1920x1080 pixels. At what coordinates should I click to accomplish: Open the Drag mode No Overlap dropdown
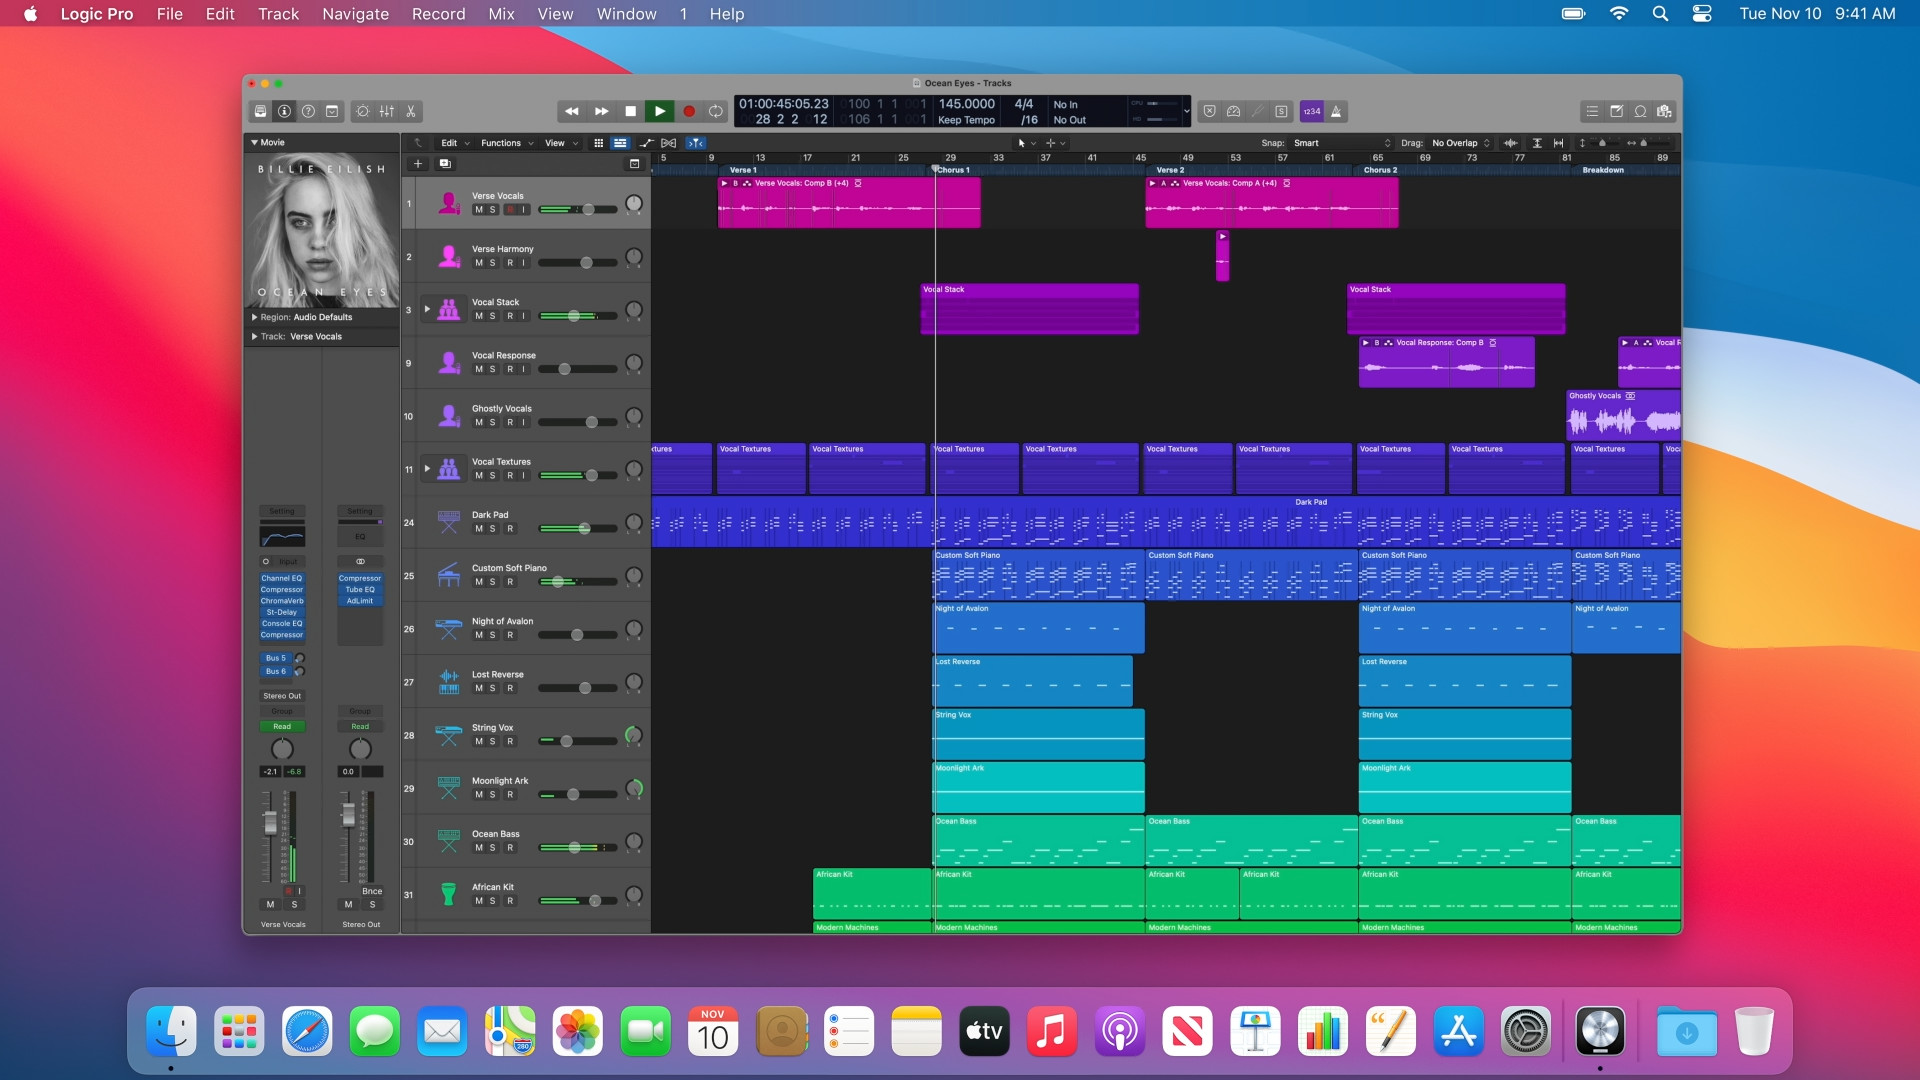1455,142
